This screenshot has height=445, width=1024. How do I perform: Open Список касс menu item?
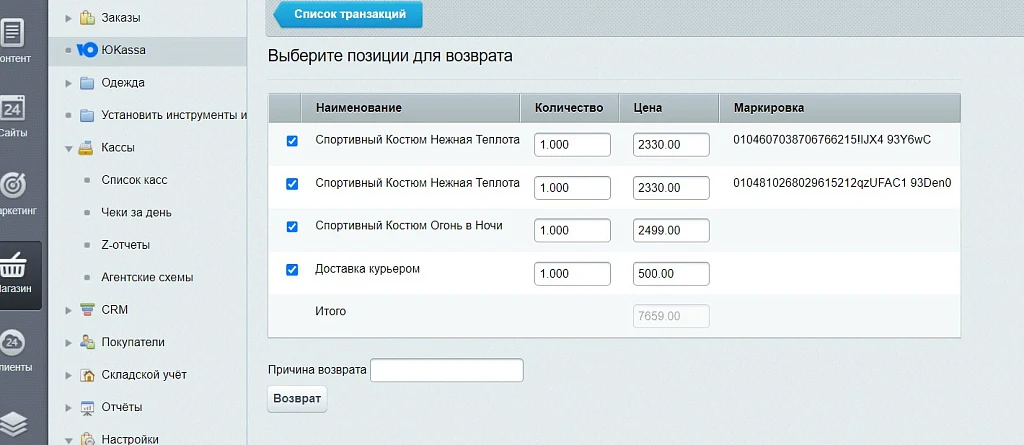[134, 180]
